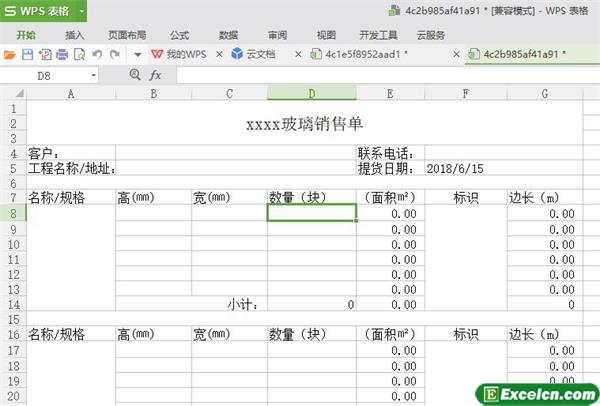
Task: Select row 8 header
Action: (13, 213)
